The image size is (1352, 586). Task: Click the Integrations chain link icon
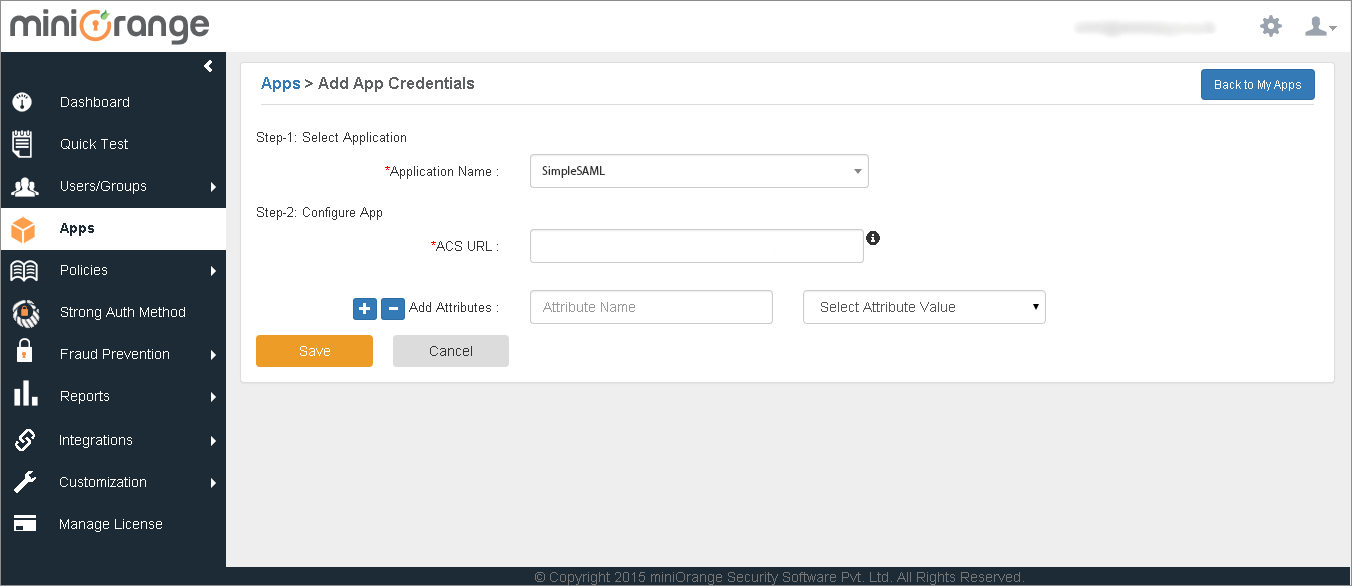pyautogui.click(x=24, y=439)
